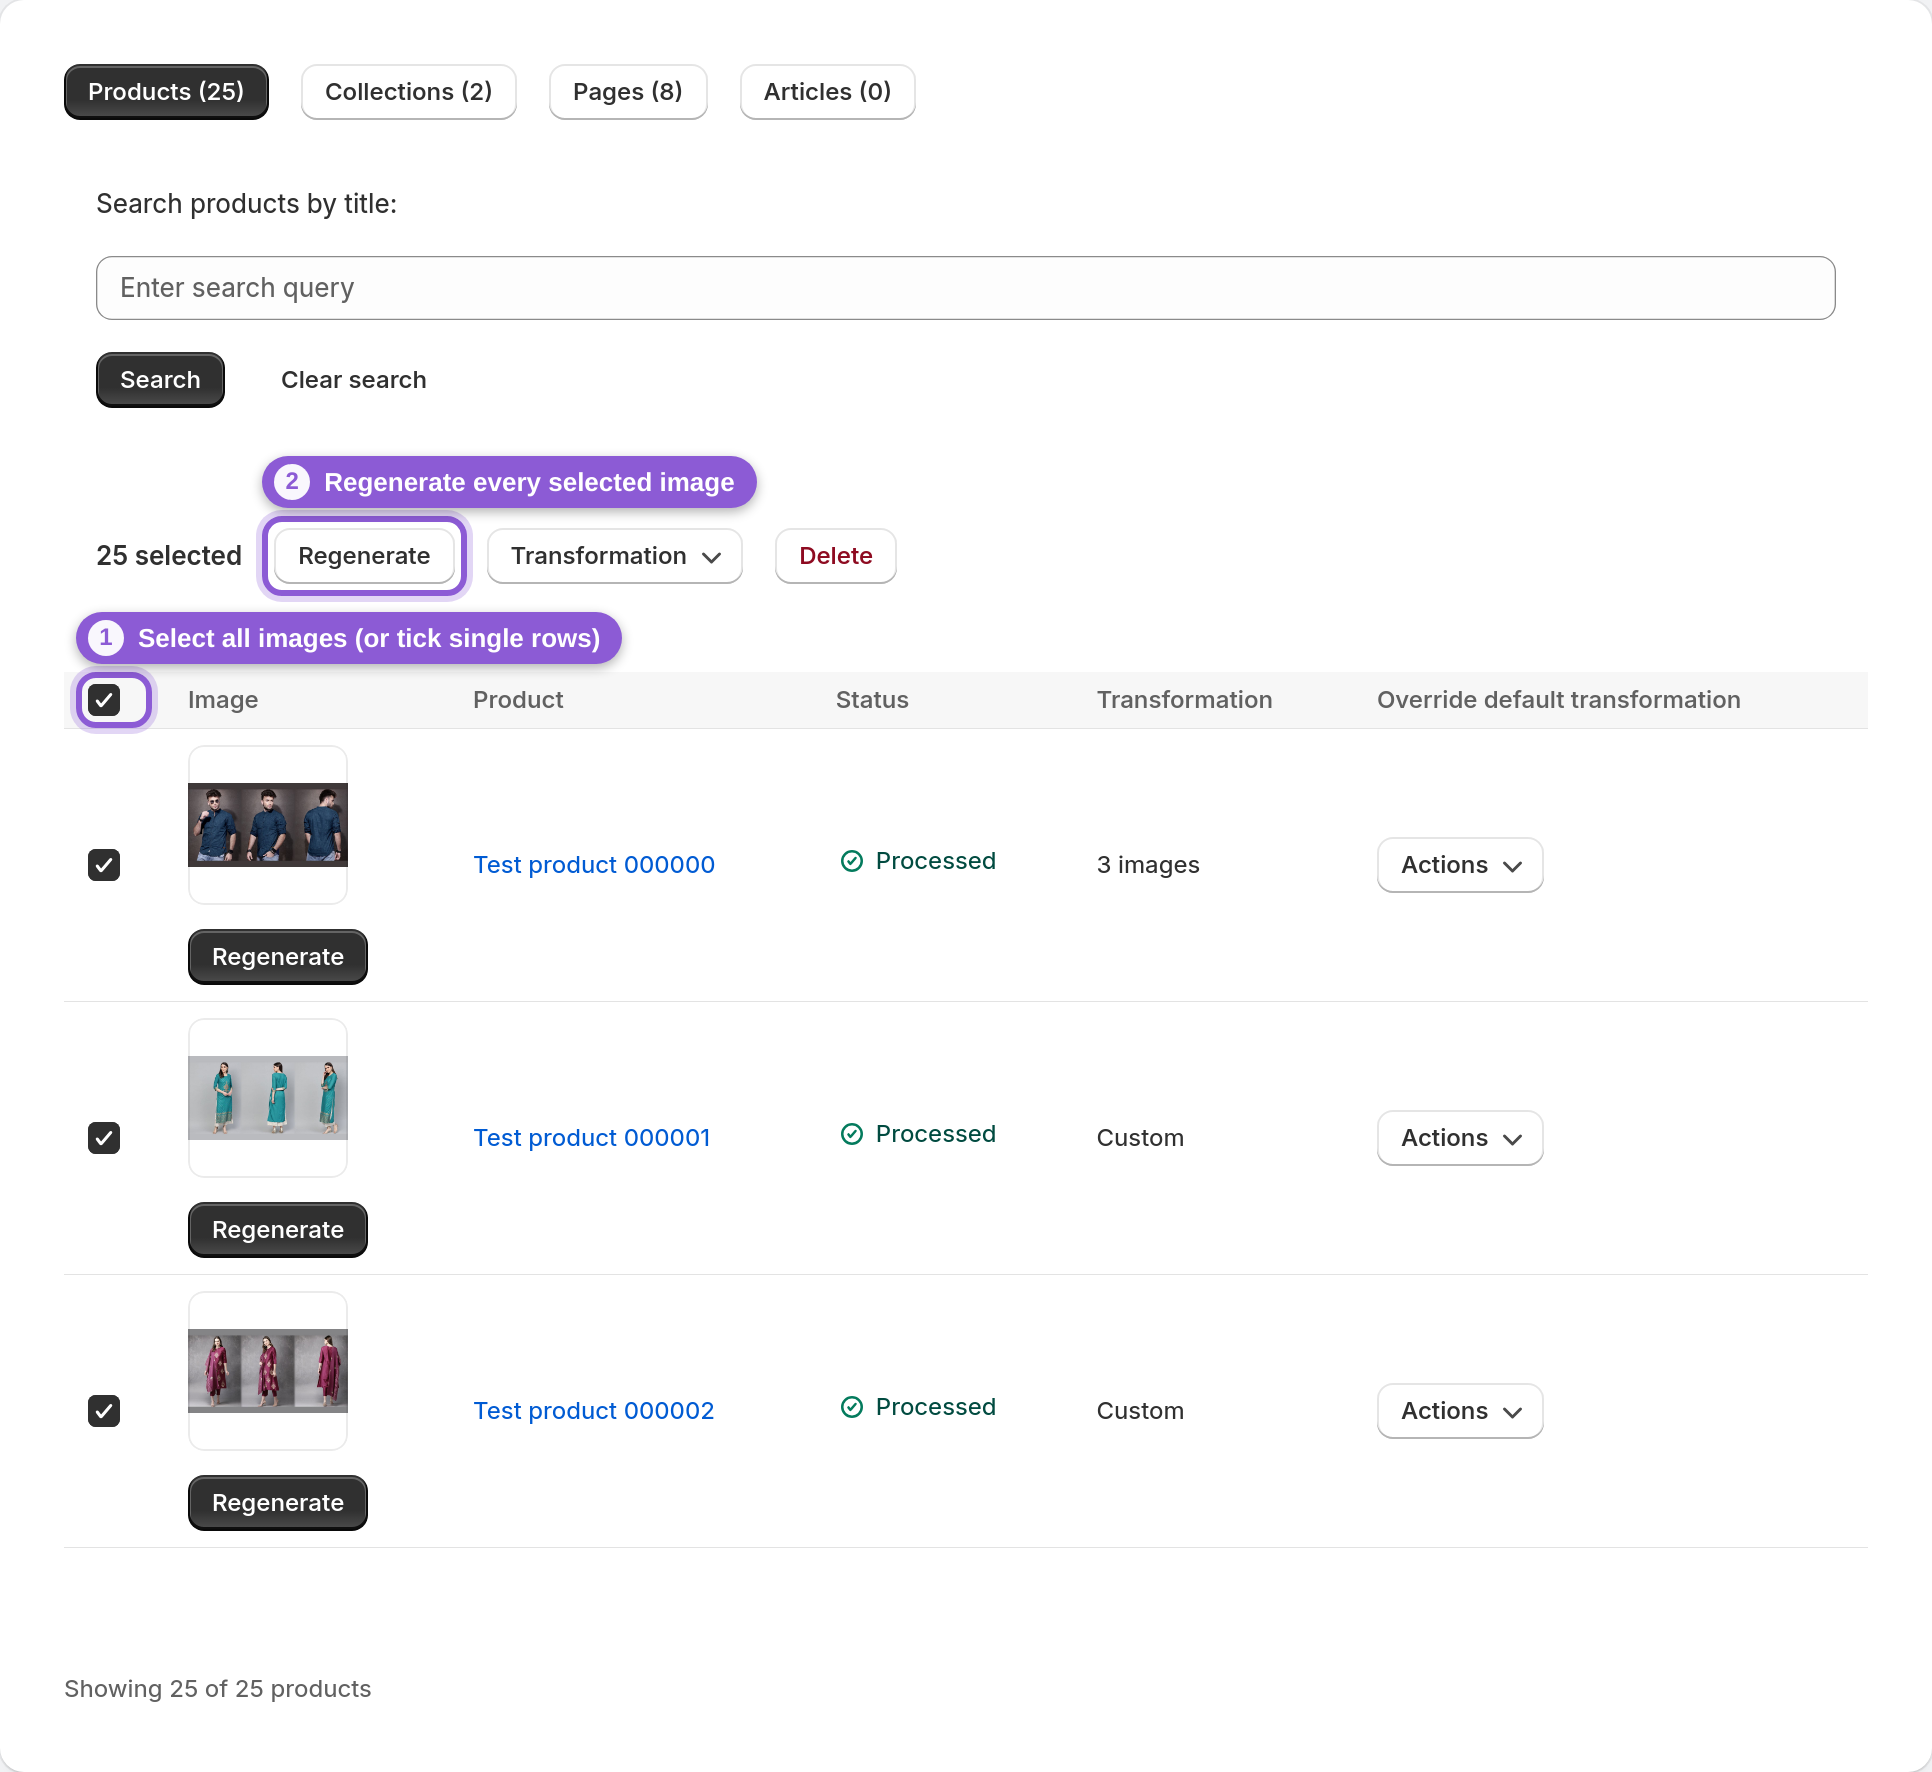
Task: Expand Actions dropdown for Test product 000001
Action: tap(1460, 1138)
